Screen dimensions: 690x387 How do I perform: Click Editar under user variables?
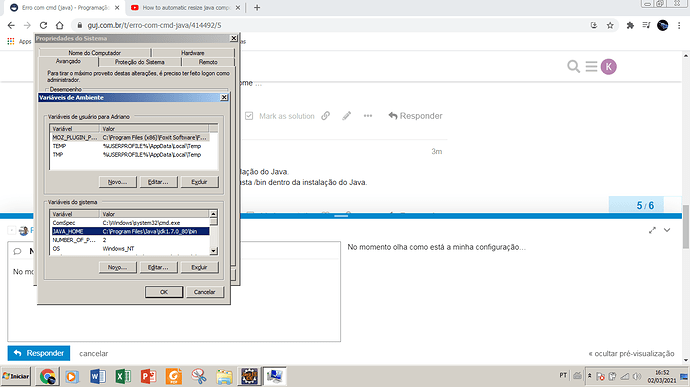point(158,182)
